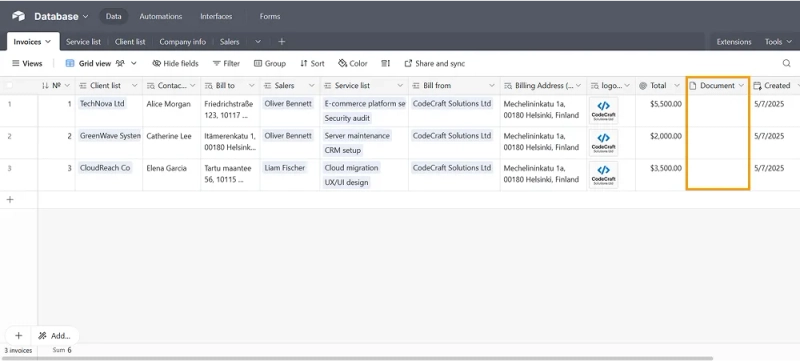
Task: Click the Sort button
Action: tap(312, 63)
